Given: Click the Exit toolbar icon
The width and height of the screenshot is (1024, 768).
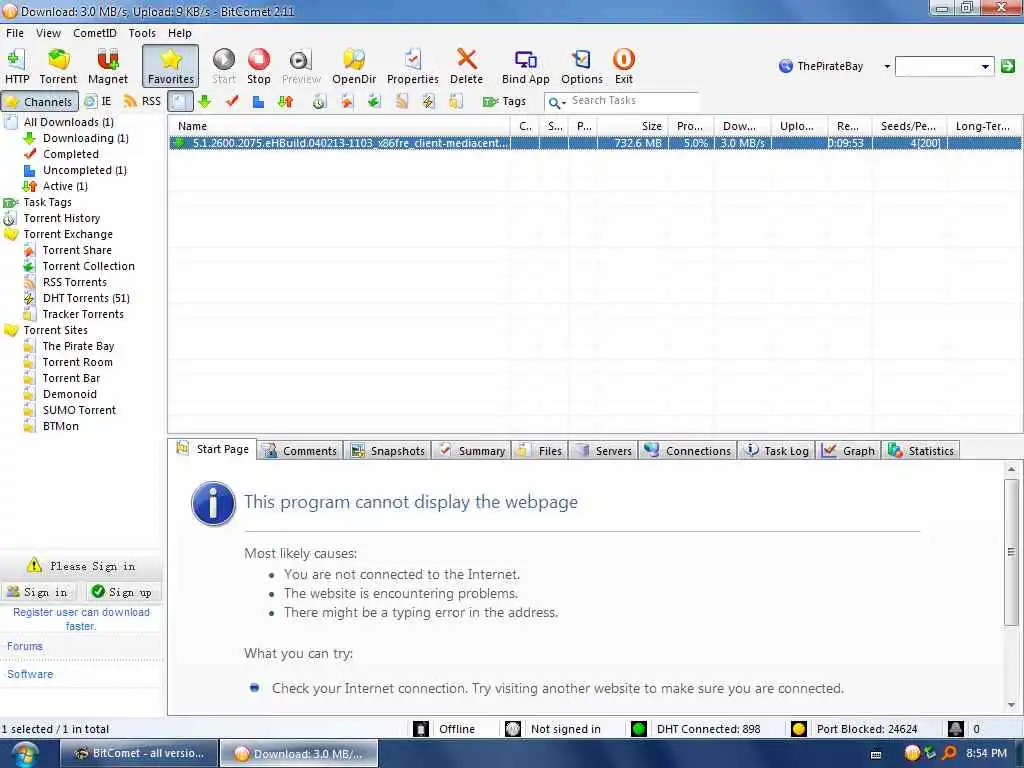Looking at the screenshot, I should [x=624, y=66].
